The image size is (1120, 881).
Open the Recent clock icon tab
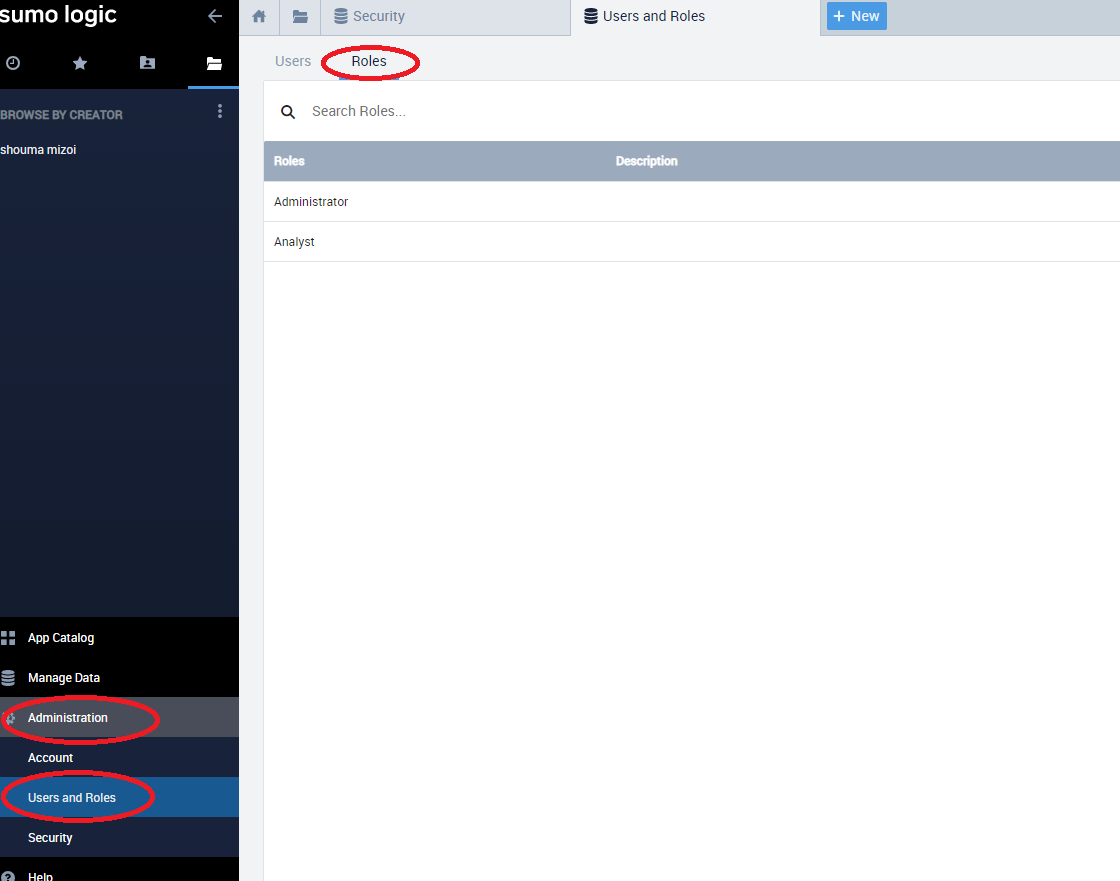click(13, 63)
